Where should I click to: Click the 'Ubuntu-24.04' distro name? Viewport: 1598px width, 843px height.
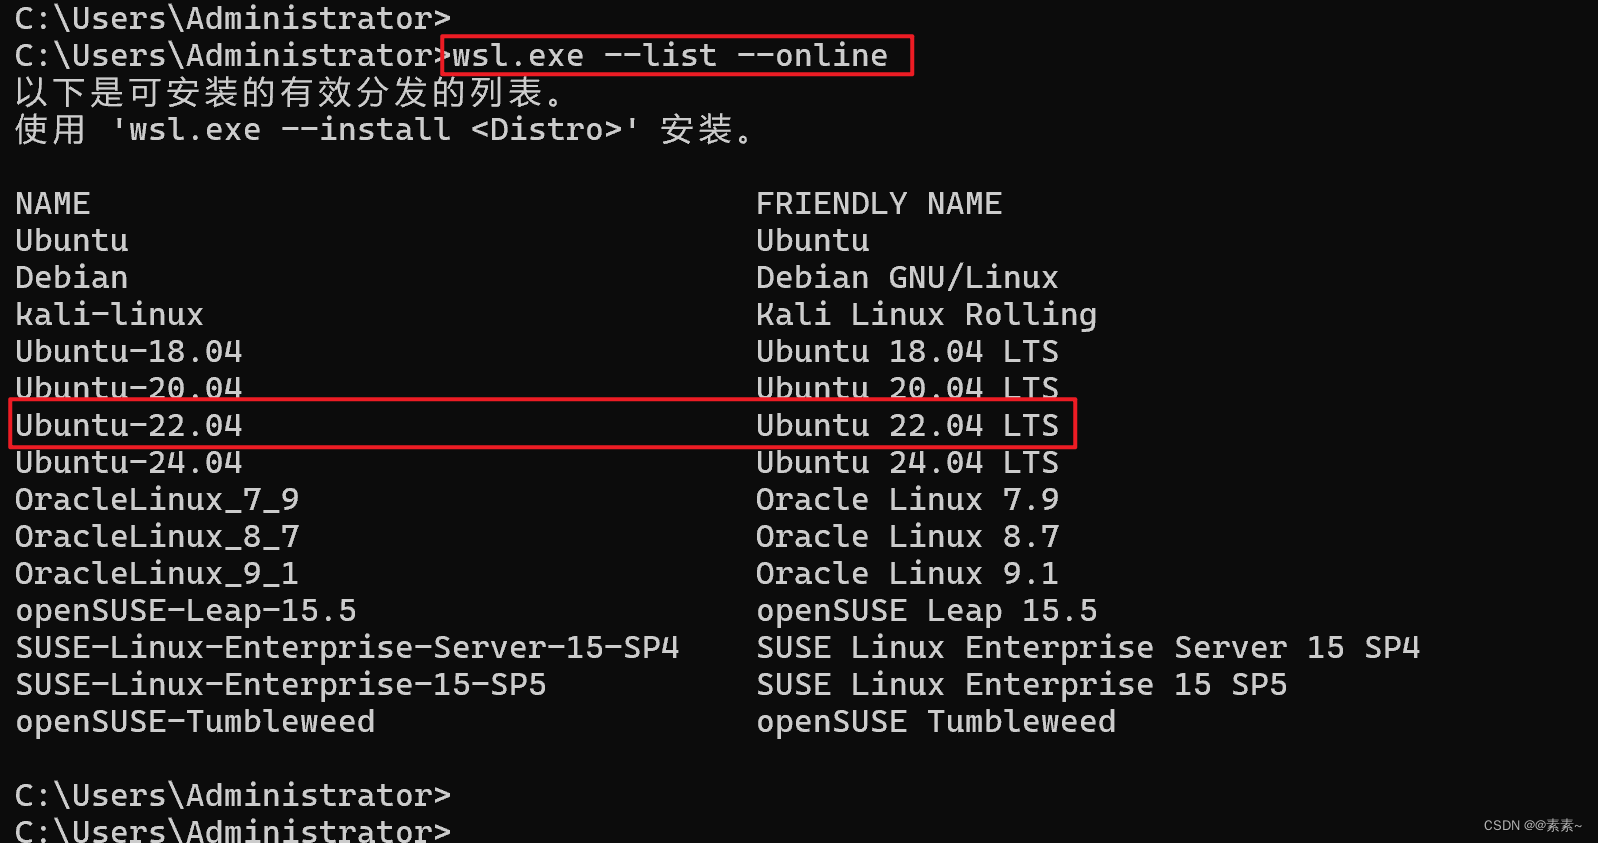pos(129,462)
